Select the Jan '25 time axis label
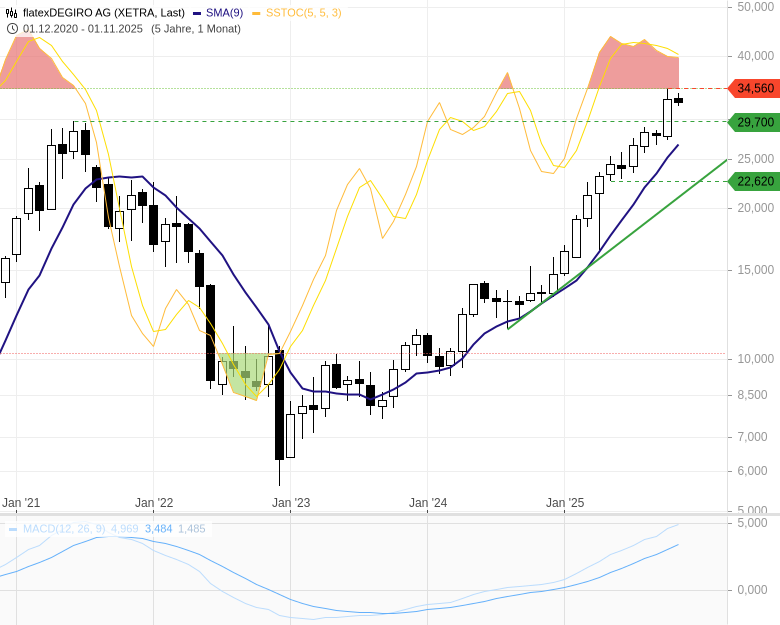Screen dimensions: 780x625 click(565, 503)
